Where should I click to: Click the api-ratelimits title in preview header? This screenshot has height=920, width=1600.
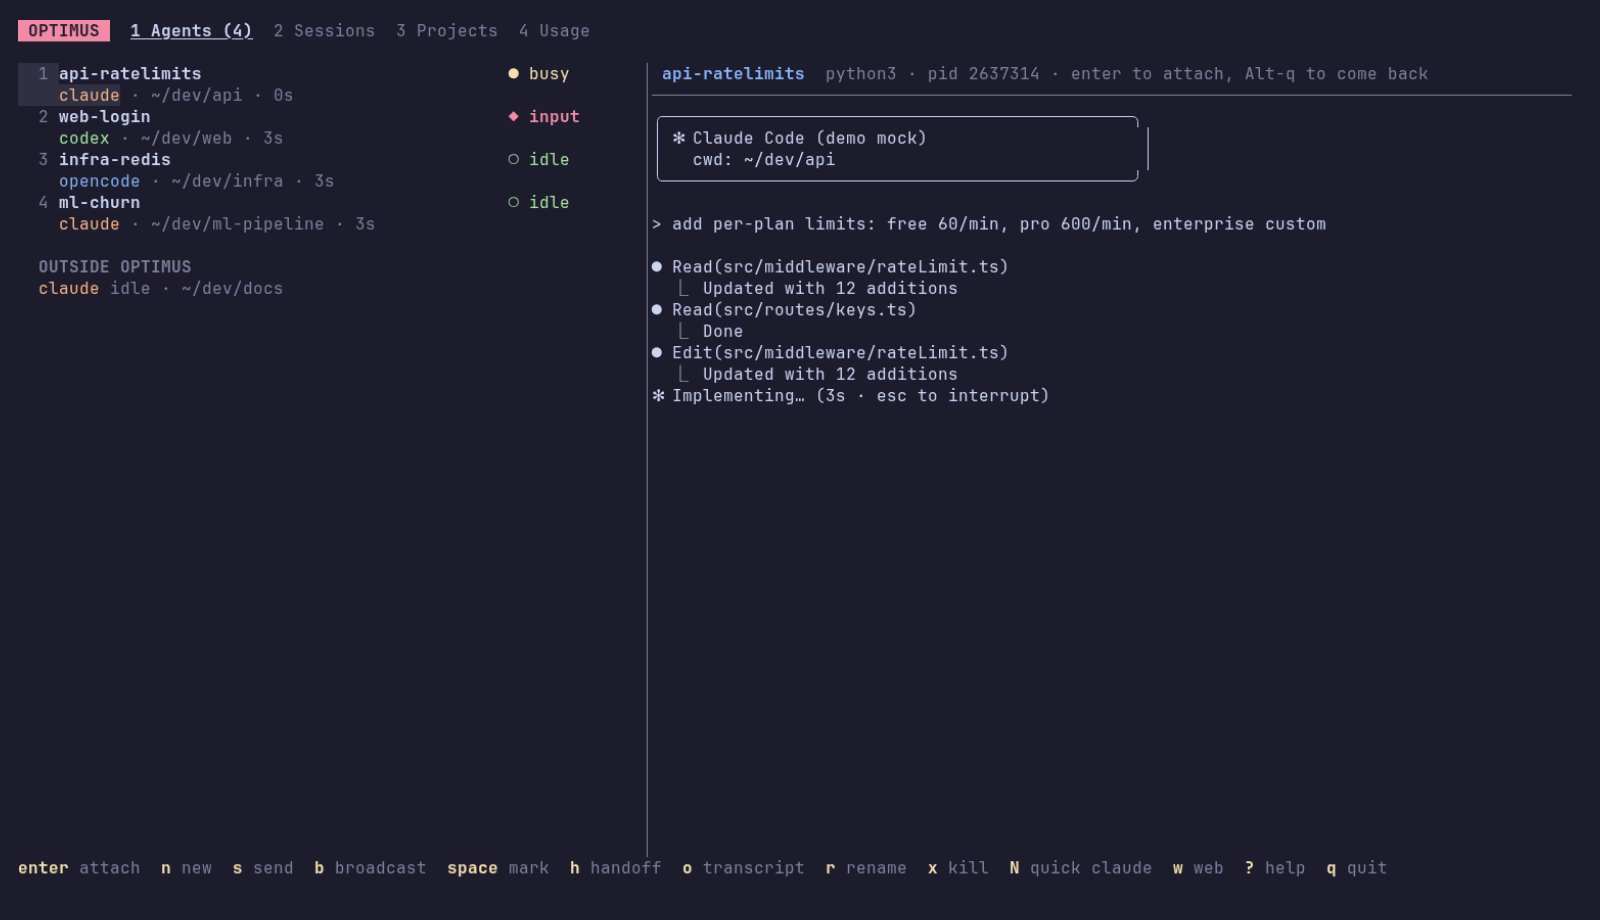[733, 74]
